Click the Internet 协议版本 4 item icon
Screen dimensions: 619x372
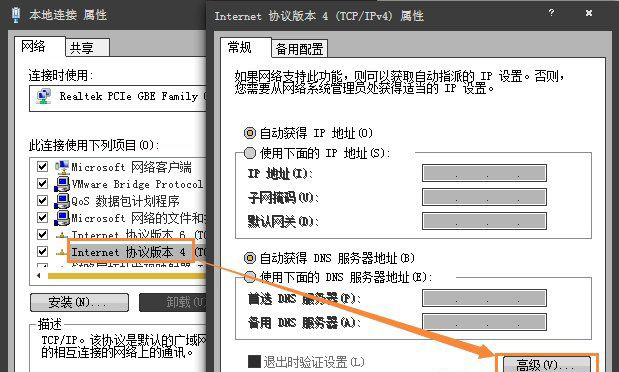point(61,252)
